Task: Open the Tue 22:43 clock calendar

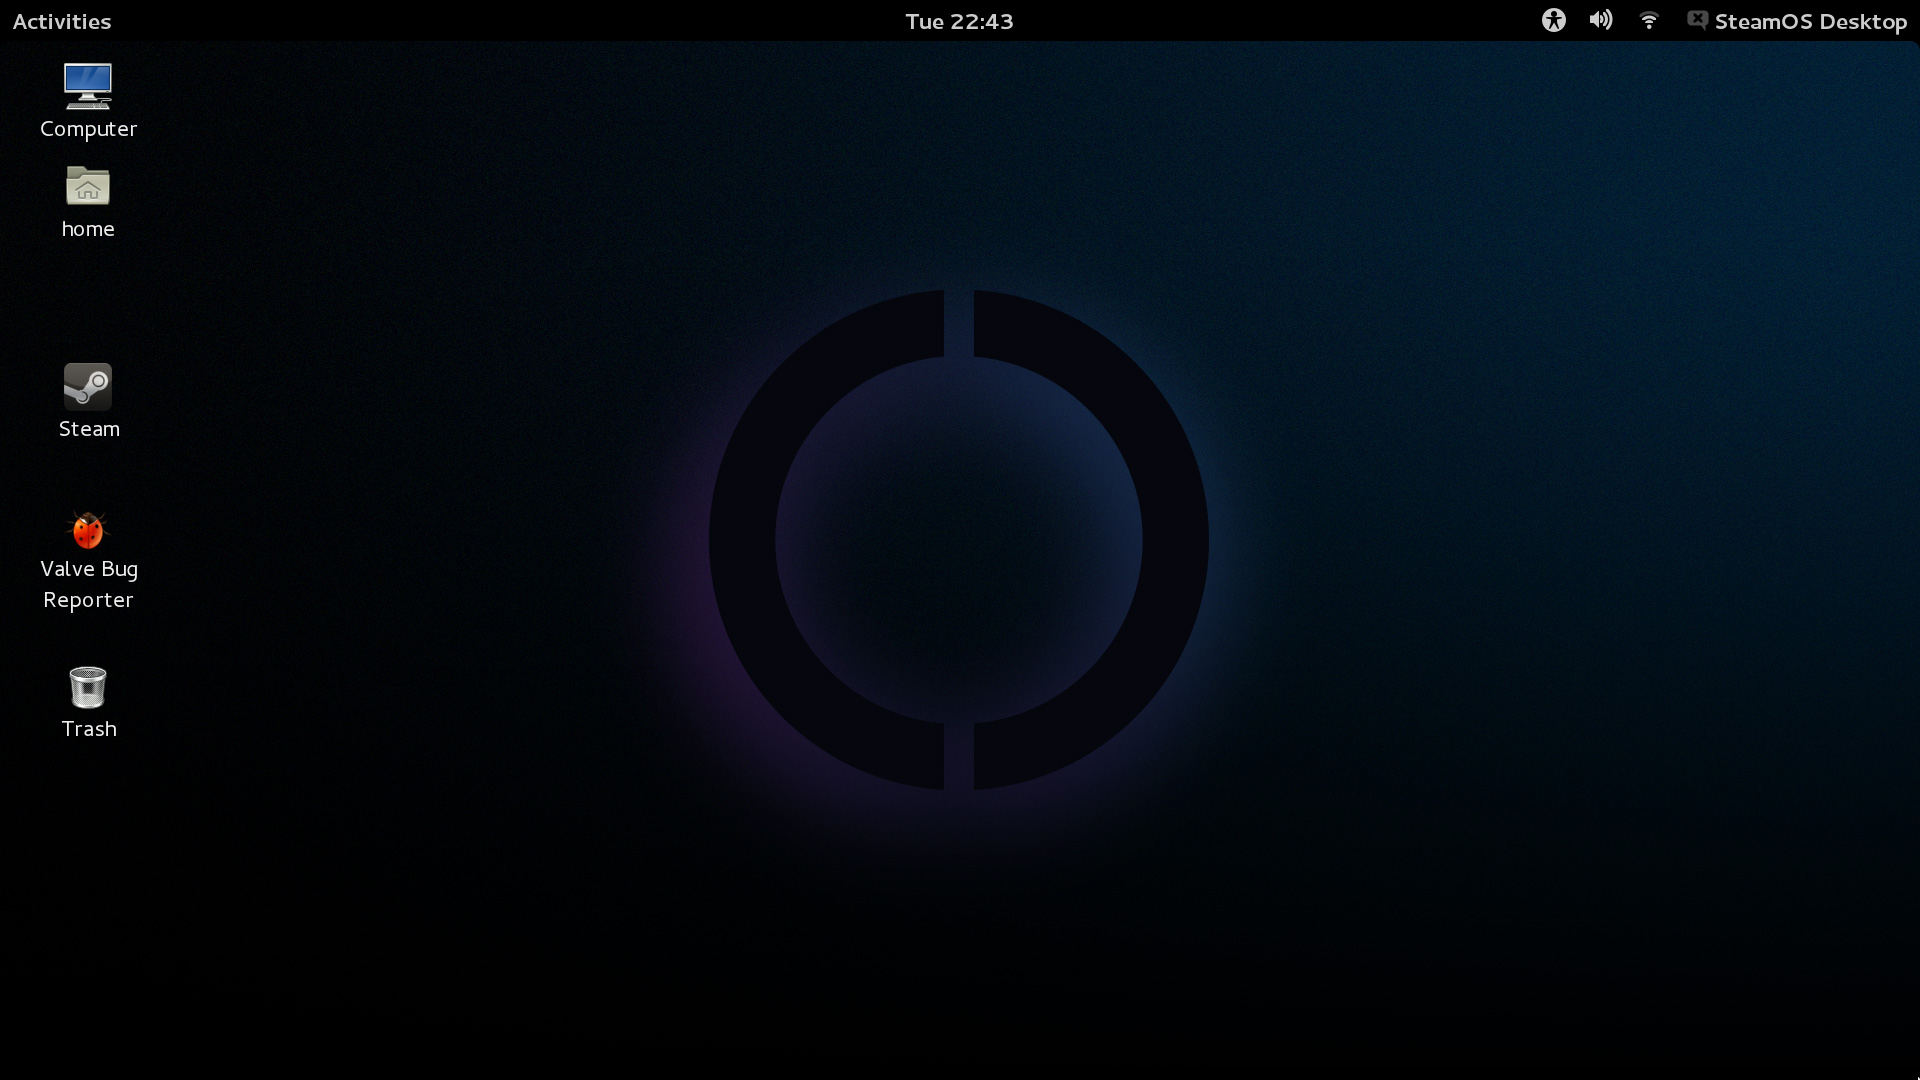Action: pyautogui.click(x=959, y=21)
